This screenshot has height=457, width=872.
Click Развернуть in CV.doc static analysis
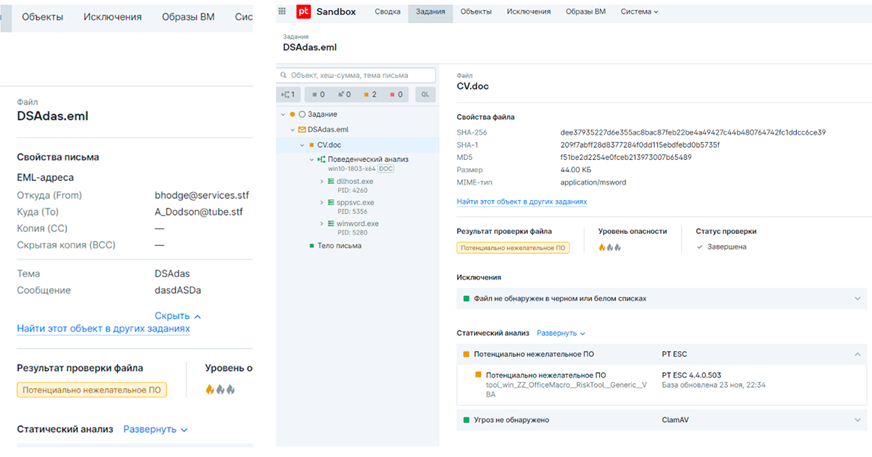pos(561,333)
